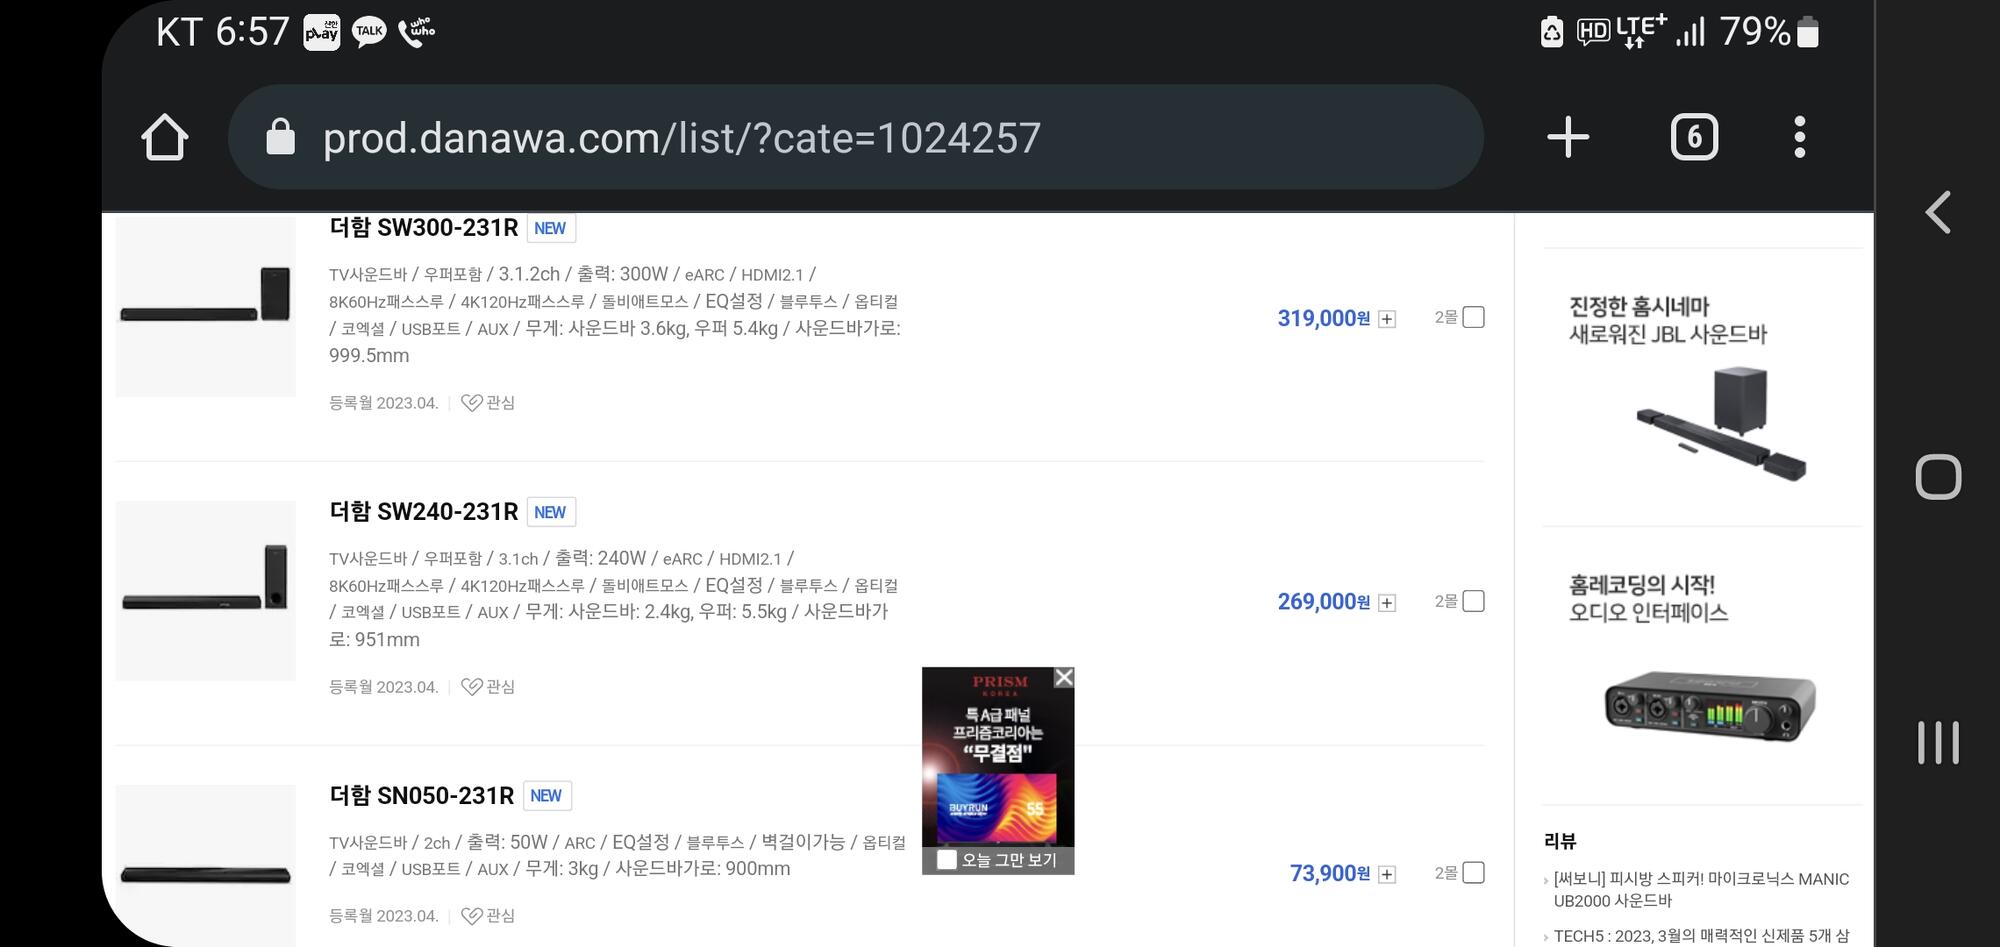Open the TECH5 2023 3월 review link
This screenshot has height=947, width=2000.
coord(1701,937)
